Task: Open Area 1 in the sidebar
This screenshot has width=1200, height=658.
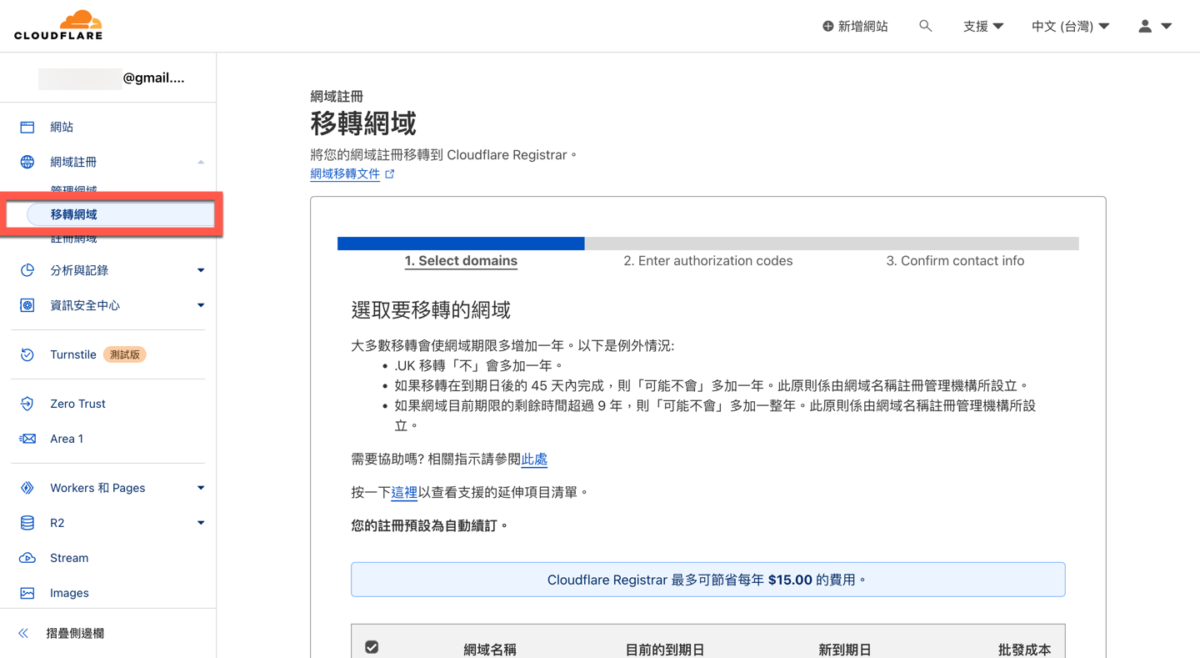Action: (x=67, y=439)
